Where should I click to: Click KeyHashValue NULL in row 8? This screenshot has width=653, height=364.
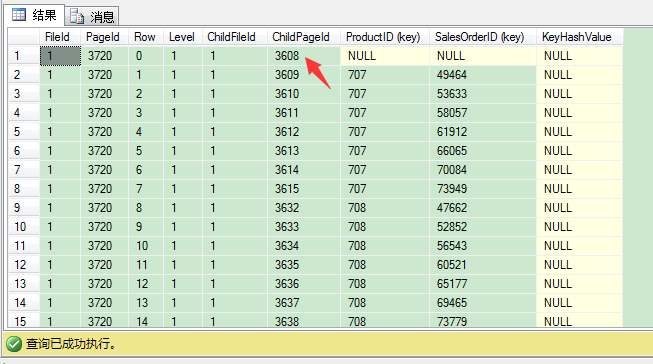click(580, 189)
